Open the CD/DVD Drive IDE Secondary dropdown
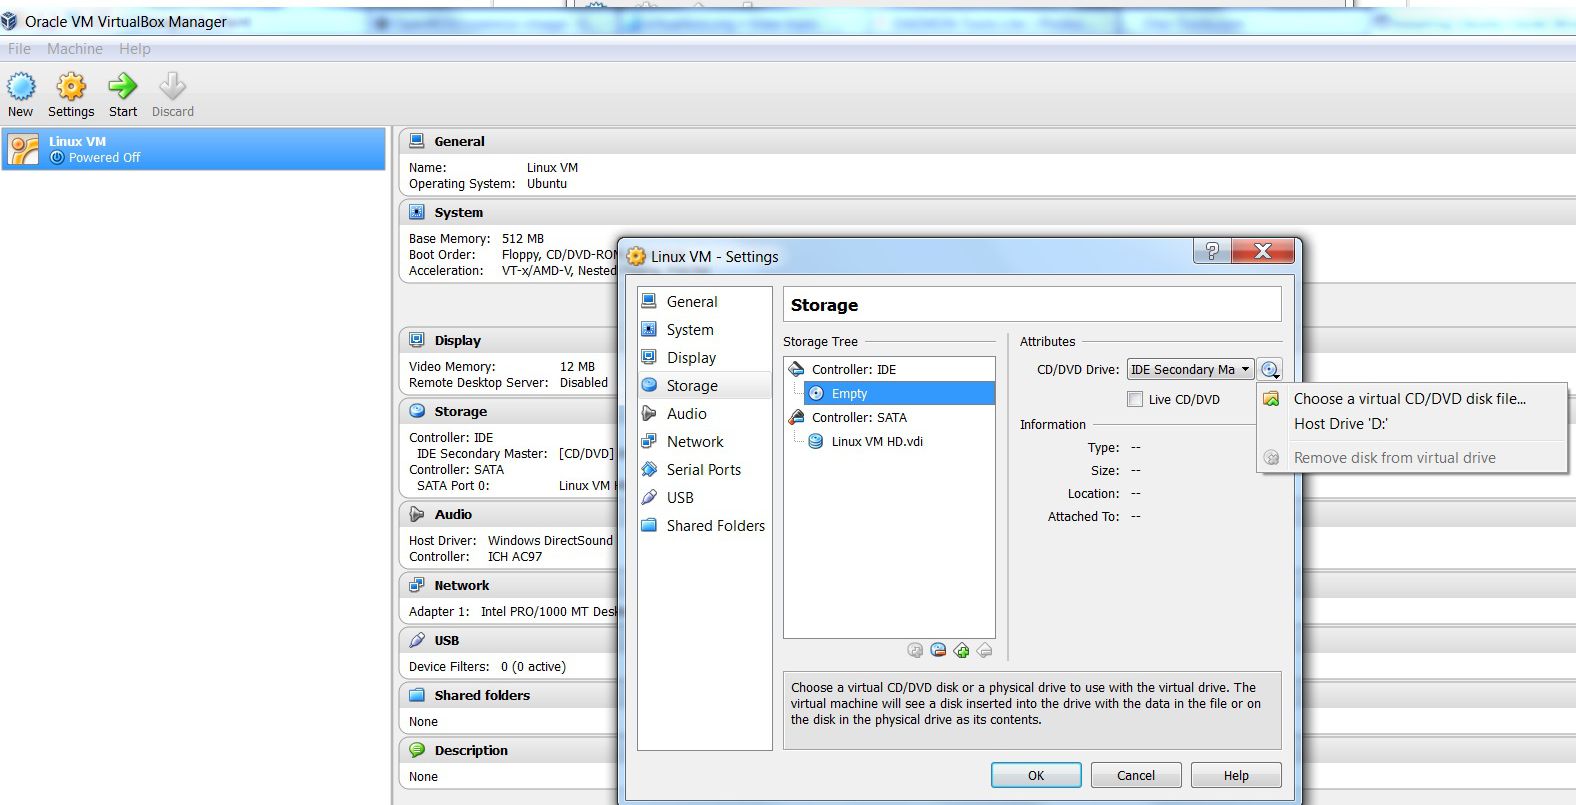 tap(1190, 370)
